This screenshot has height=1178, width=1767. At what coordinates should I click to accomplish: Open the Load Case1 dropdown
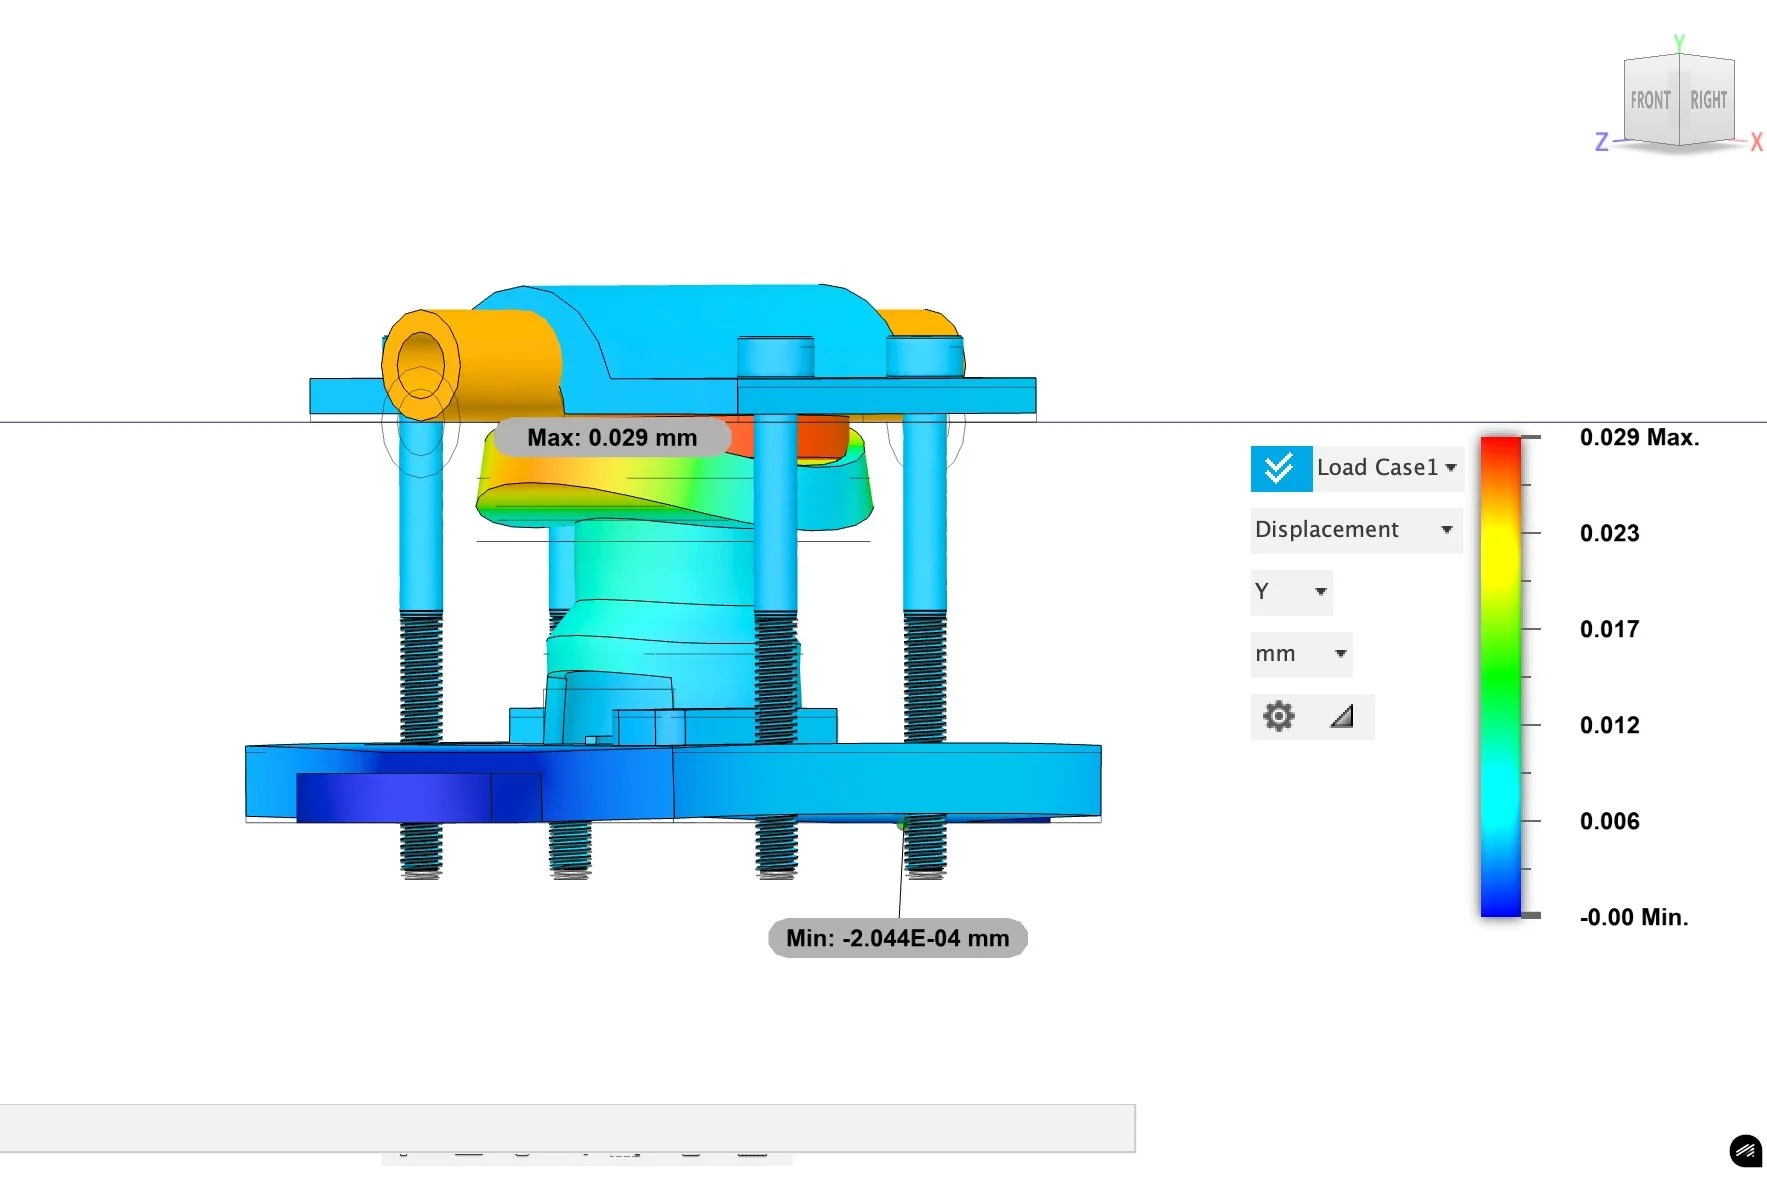pos(1388,468)
